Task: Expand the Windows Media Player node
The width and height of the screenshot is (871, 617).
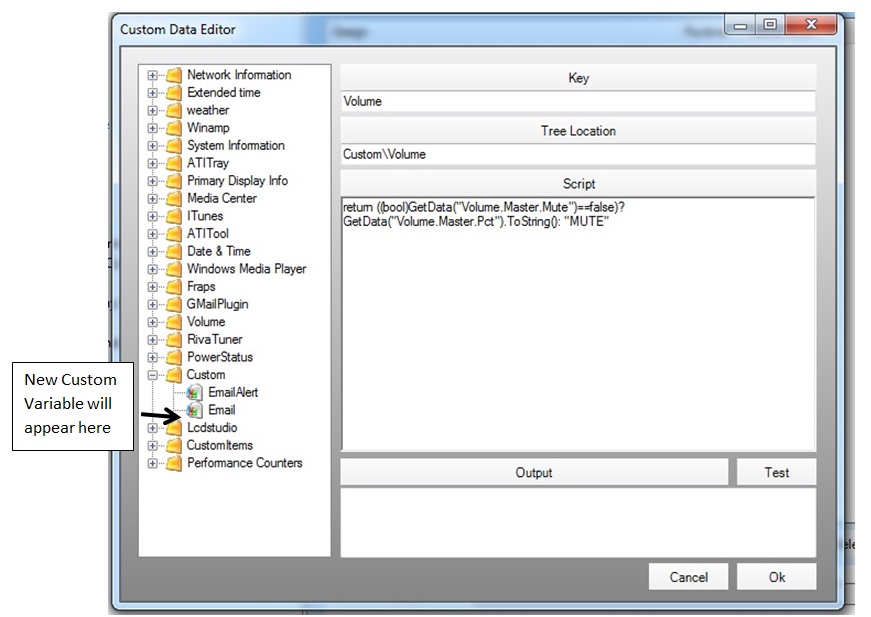Action: tap(152, 269)
